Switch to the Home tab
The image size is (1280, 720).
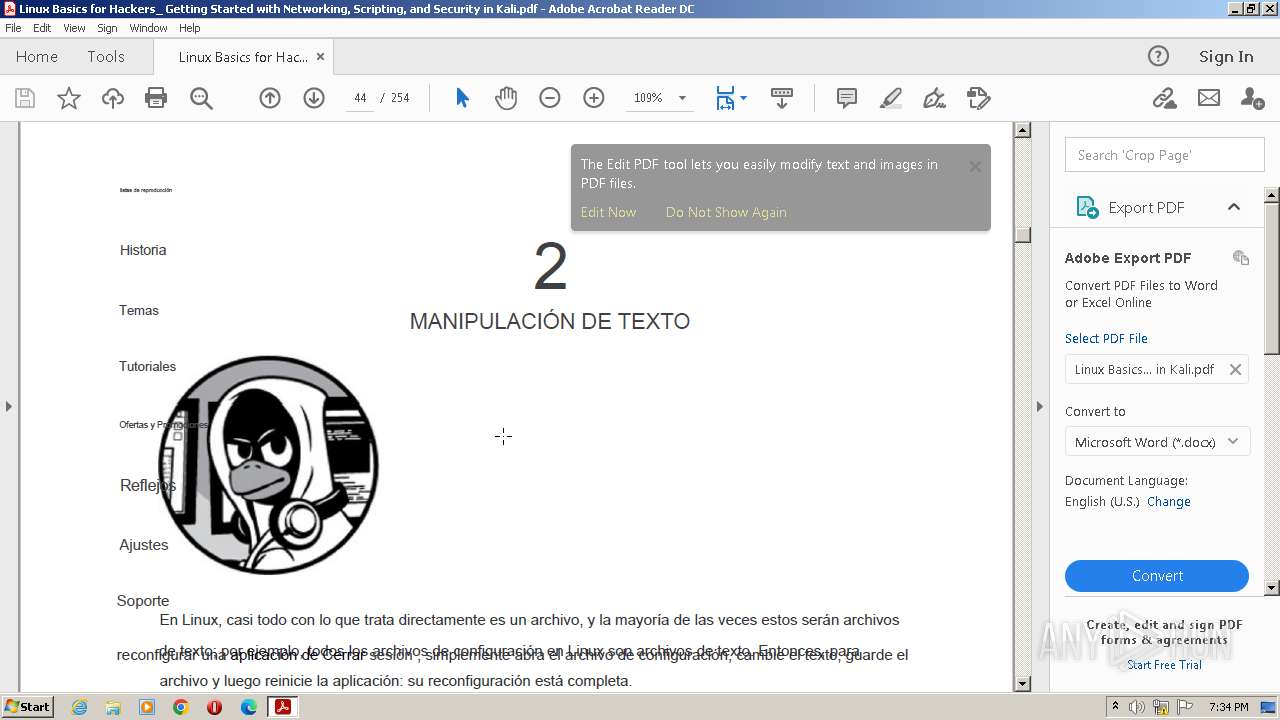click(x=37, y=56)
